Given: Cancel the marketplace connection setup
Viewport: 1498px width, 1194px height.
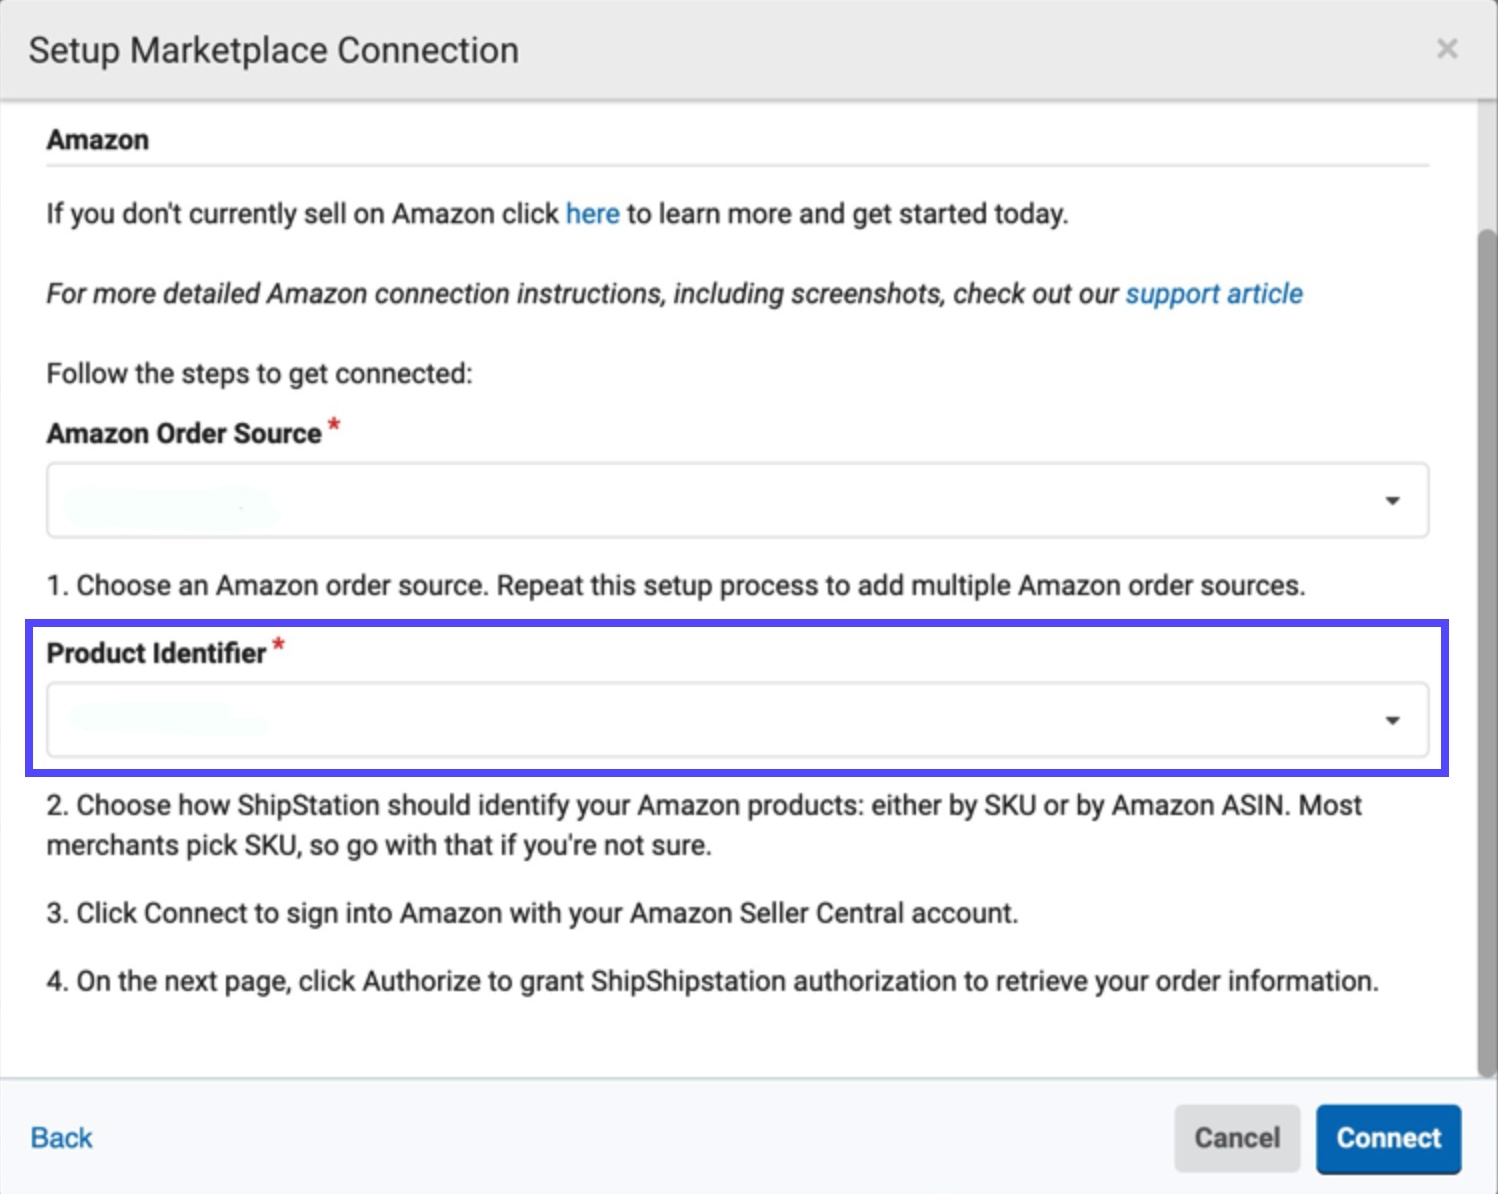Looking at the screenshot, I should point(1237,1138).
